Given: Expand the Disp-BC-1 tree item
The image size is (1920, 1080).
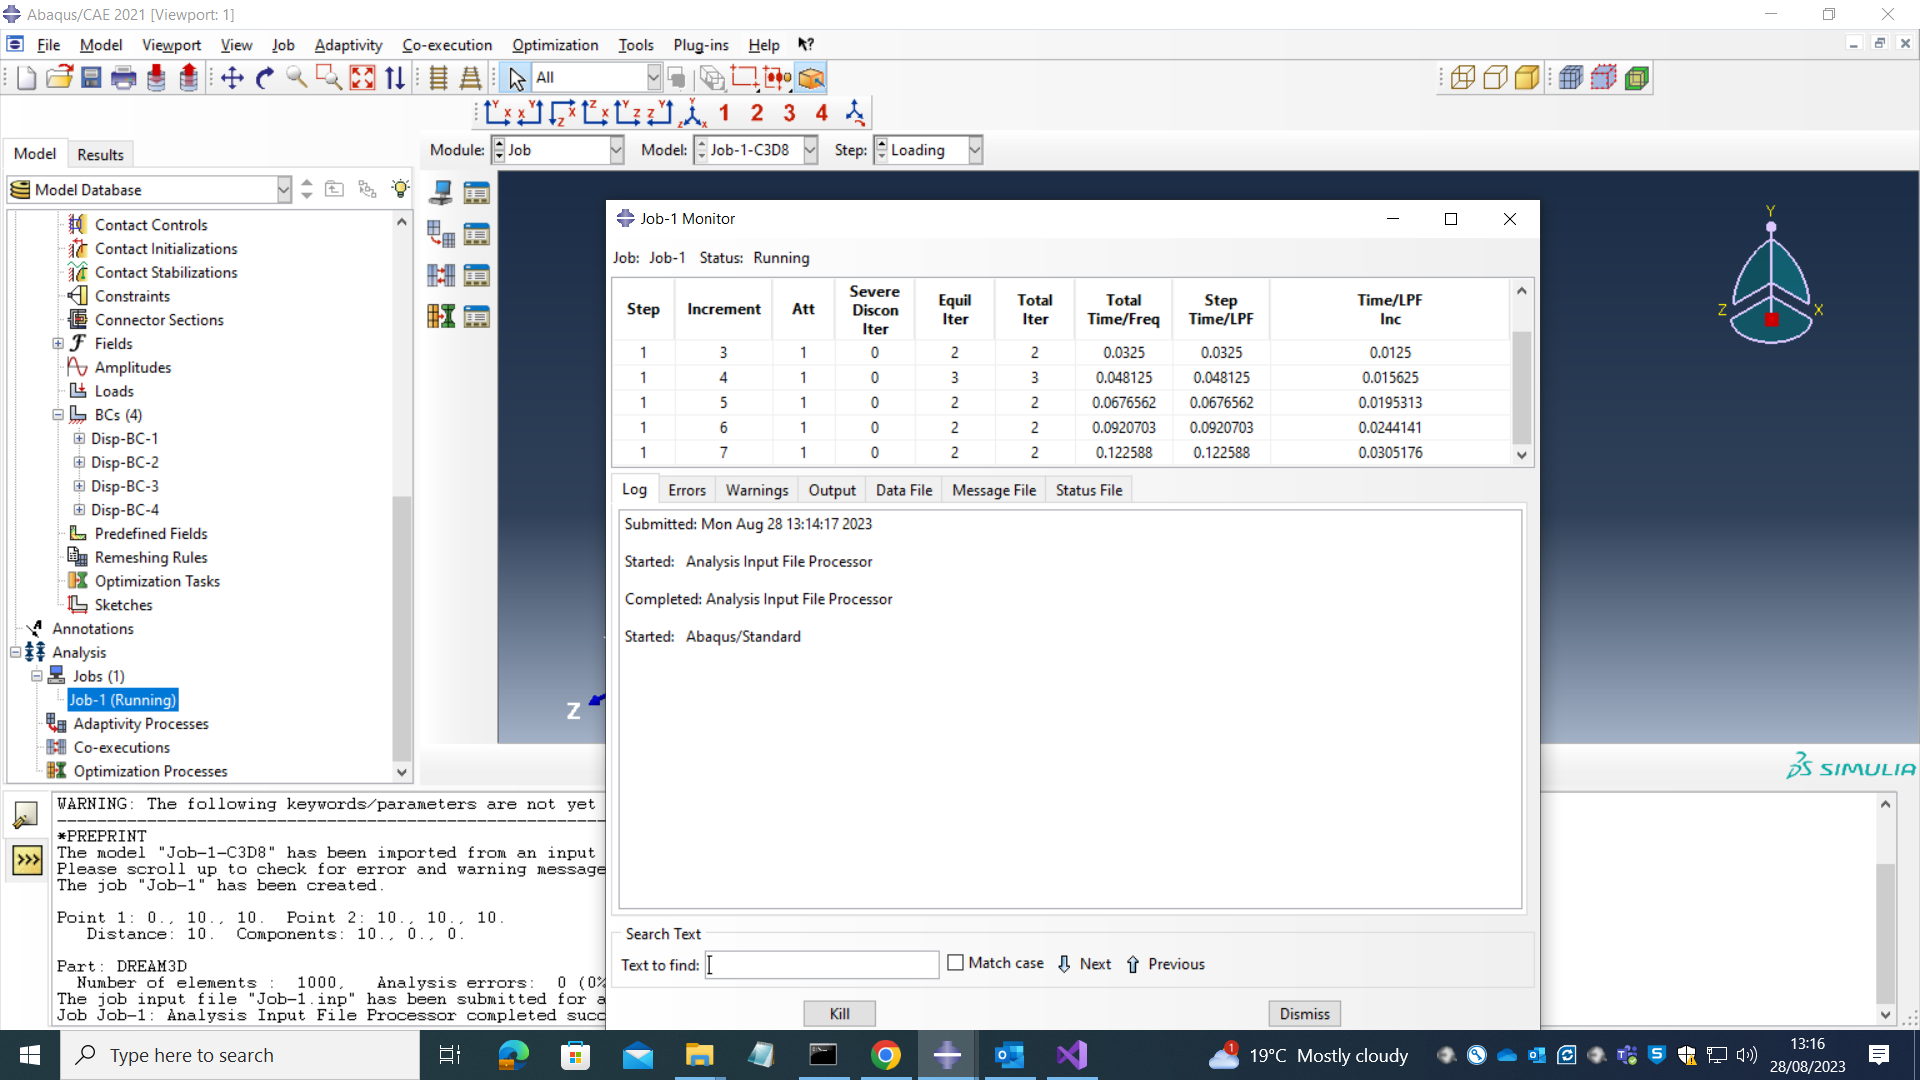Looking at the screenshot, I should coord(79,439).
